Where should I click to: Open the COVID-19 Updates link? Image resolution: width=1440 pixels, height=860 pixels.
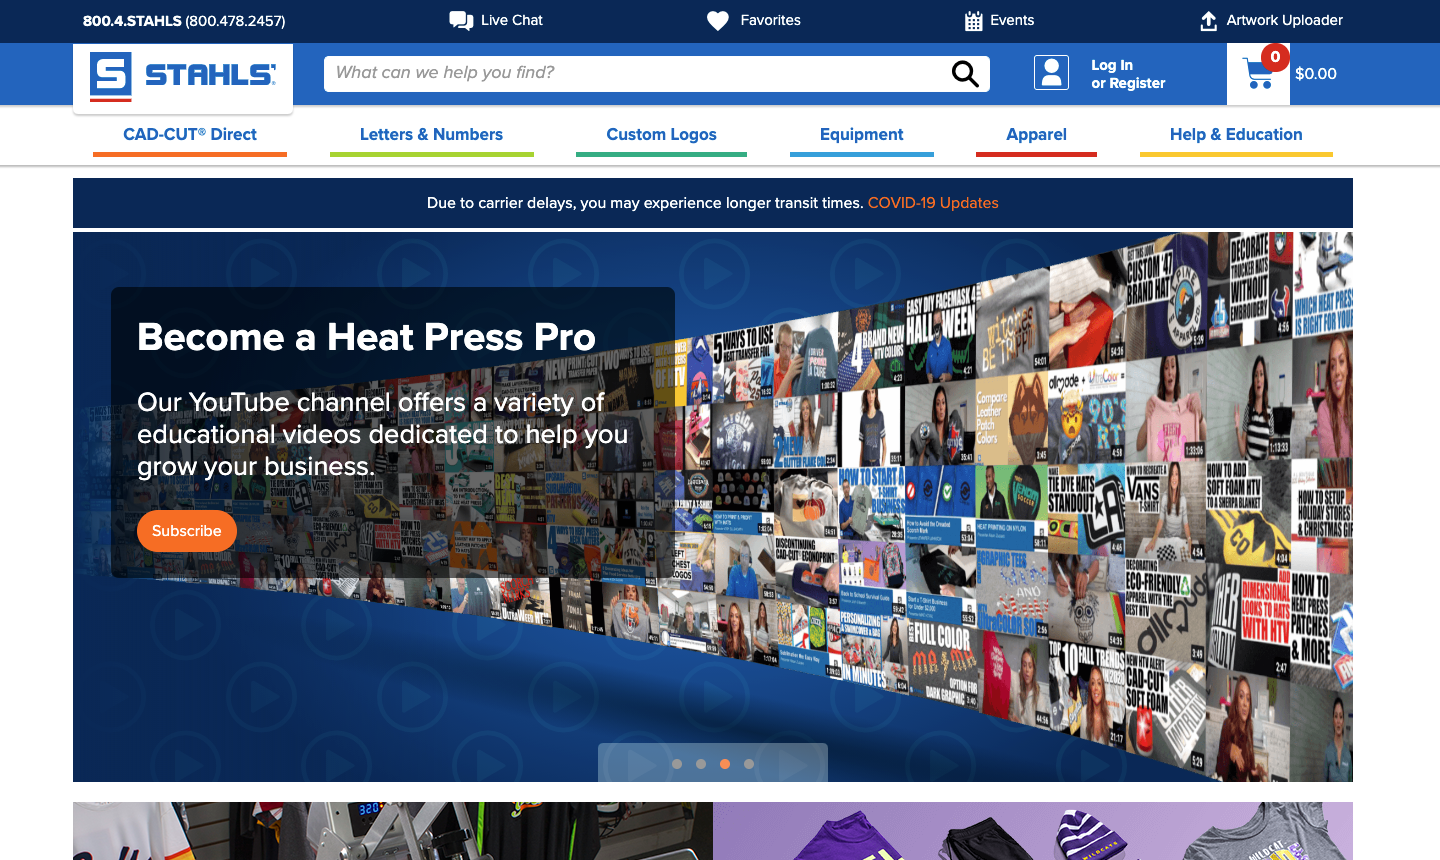coord(932,203)
